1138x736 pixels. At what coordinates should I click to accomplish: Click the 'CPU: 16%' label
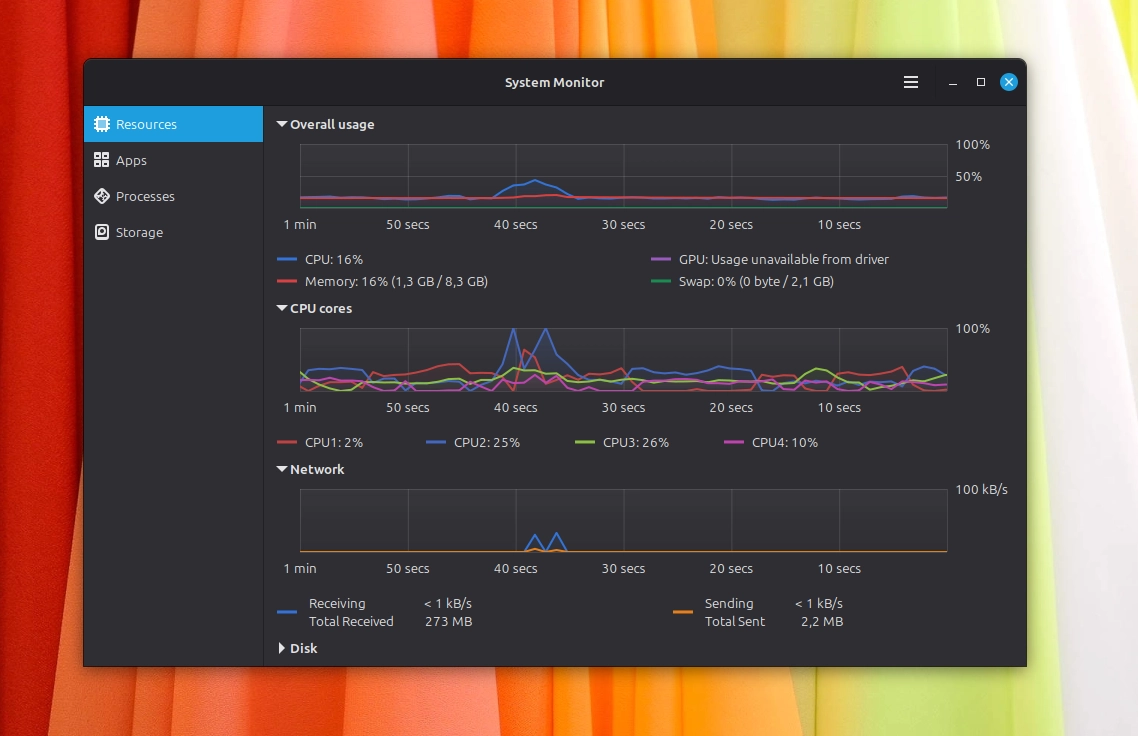(334, 259)
